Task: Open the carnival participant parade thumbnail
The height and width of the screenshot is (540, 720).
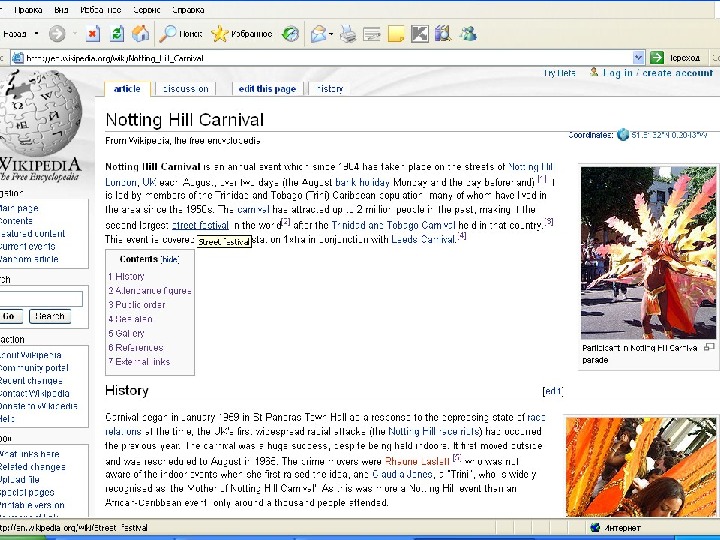Action: 648,253
